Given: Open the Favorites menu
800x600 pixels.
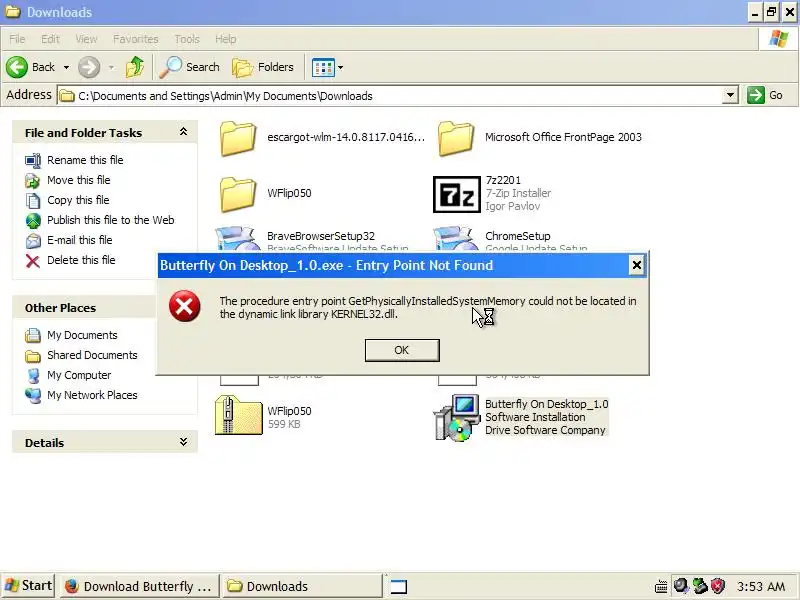Looking at the screenshot, I should point(136,39).
